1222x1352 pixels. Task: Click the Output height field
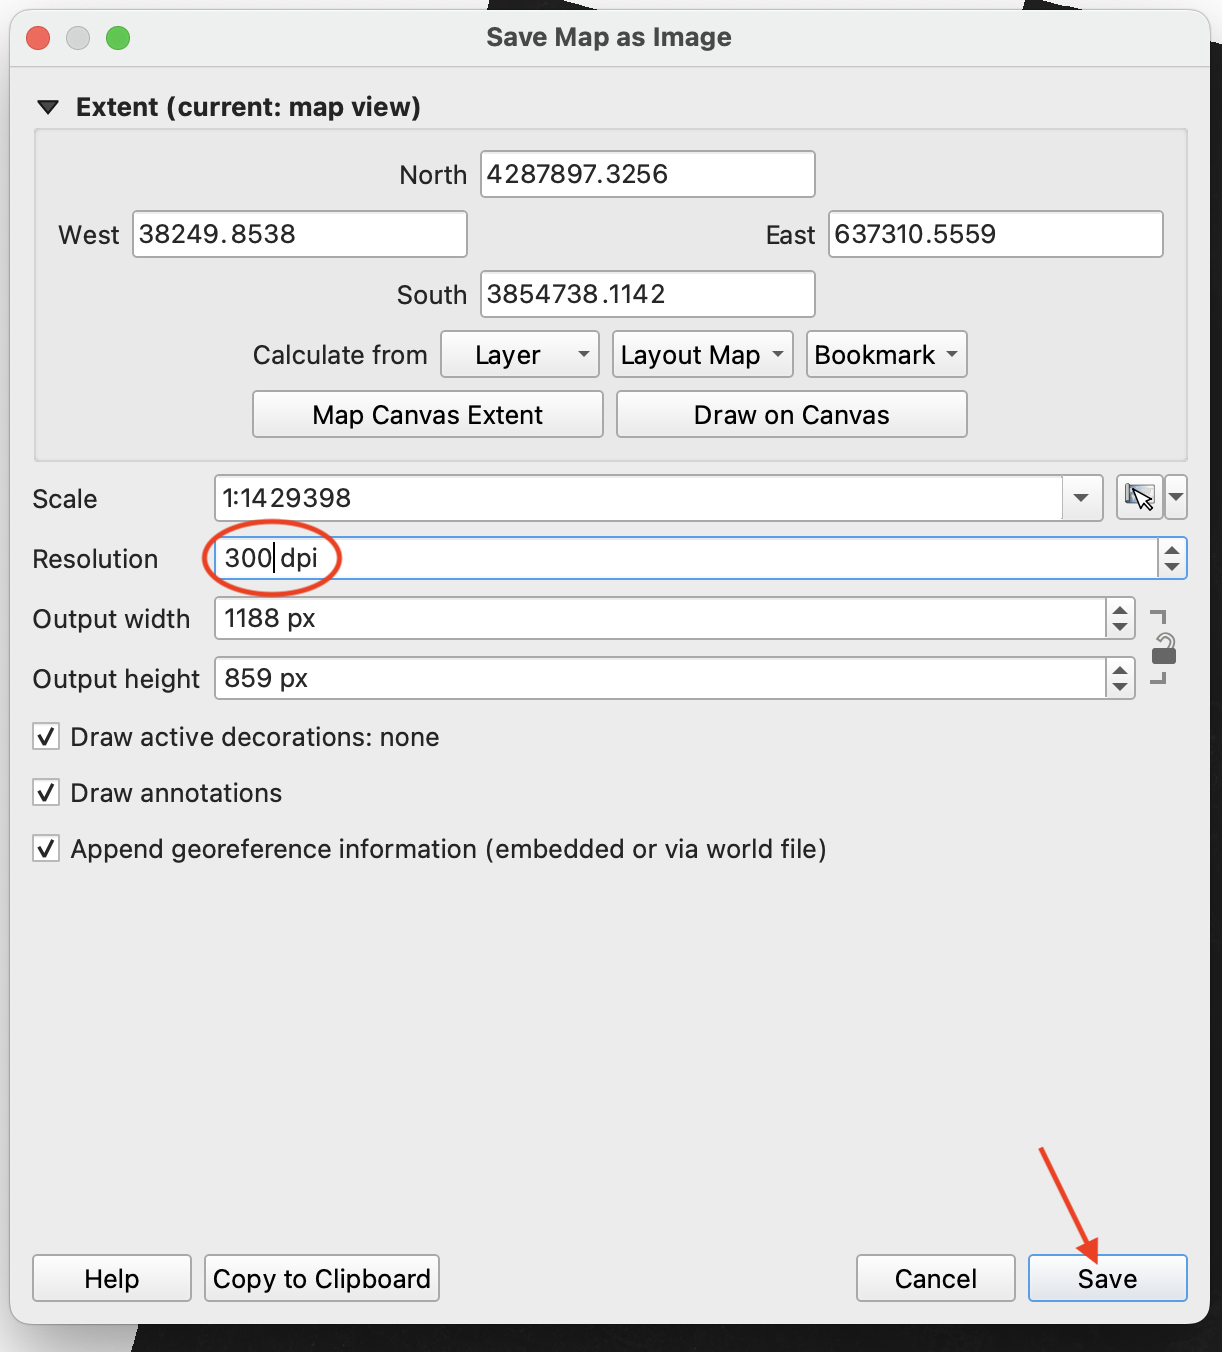[660, 678]
